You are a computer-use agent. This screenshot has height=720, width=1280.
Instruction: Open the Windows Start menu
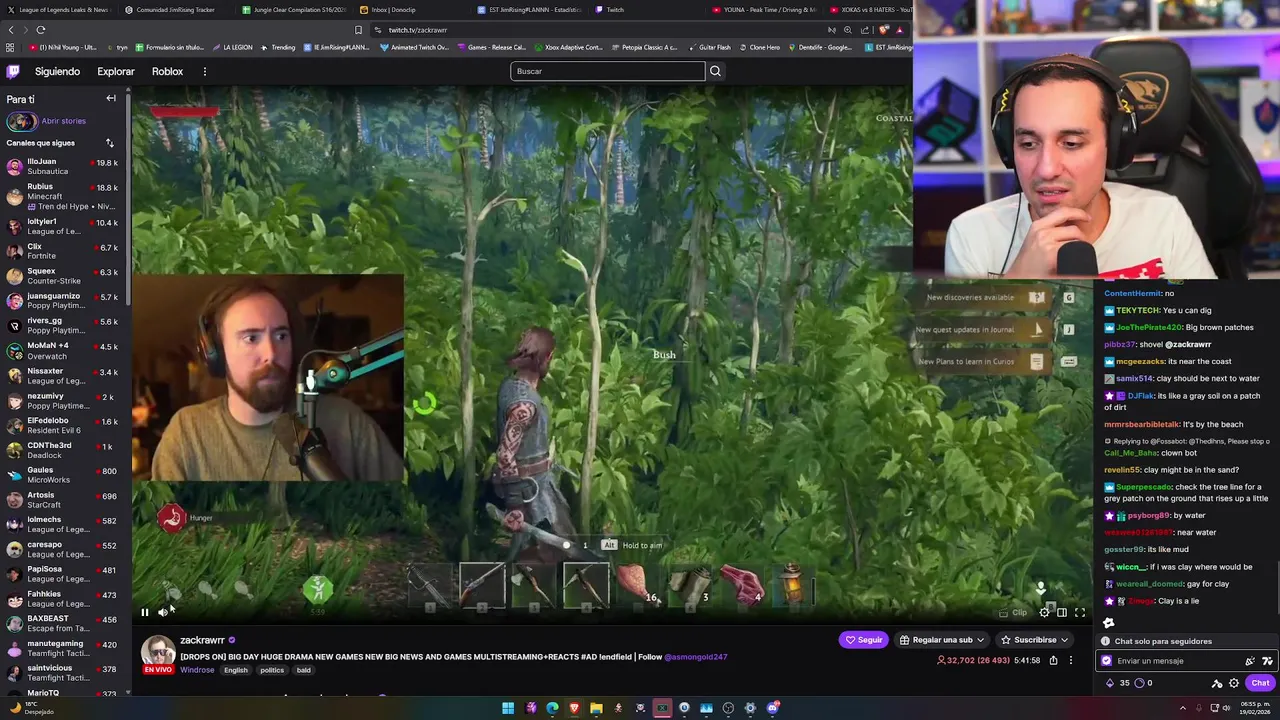[508, 708]
